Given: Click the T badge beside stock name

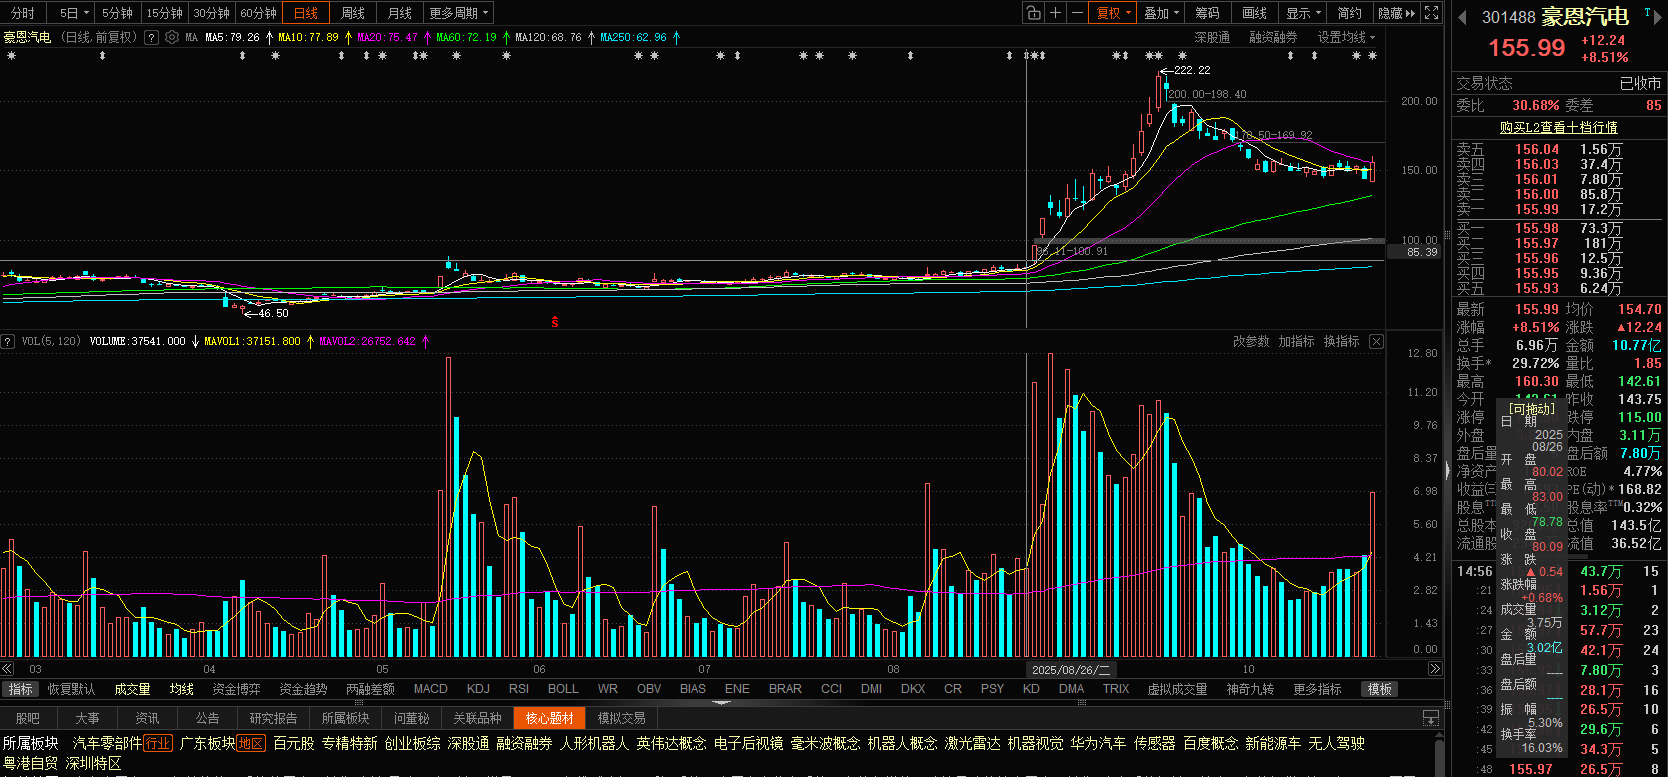Looking at the screenshot, I should coord(1648,12).
